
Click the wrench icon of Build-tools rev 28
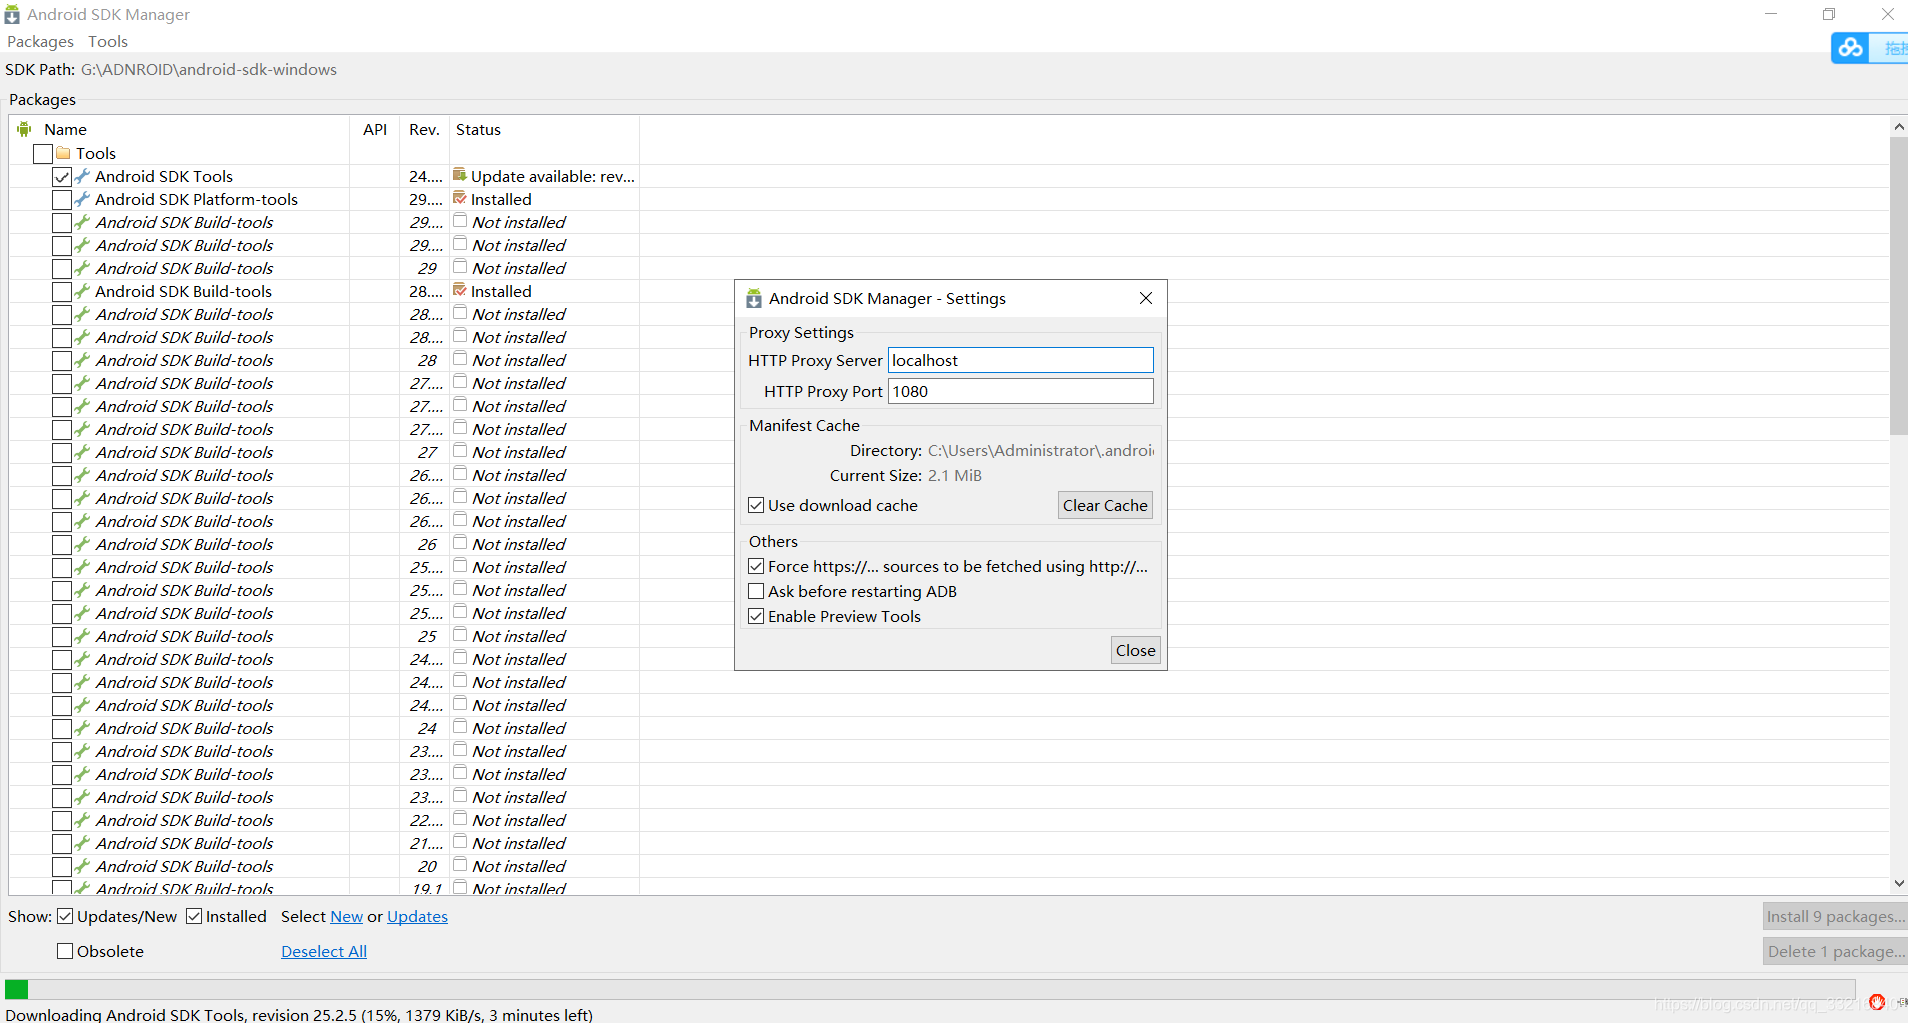(x=83, y=360)
